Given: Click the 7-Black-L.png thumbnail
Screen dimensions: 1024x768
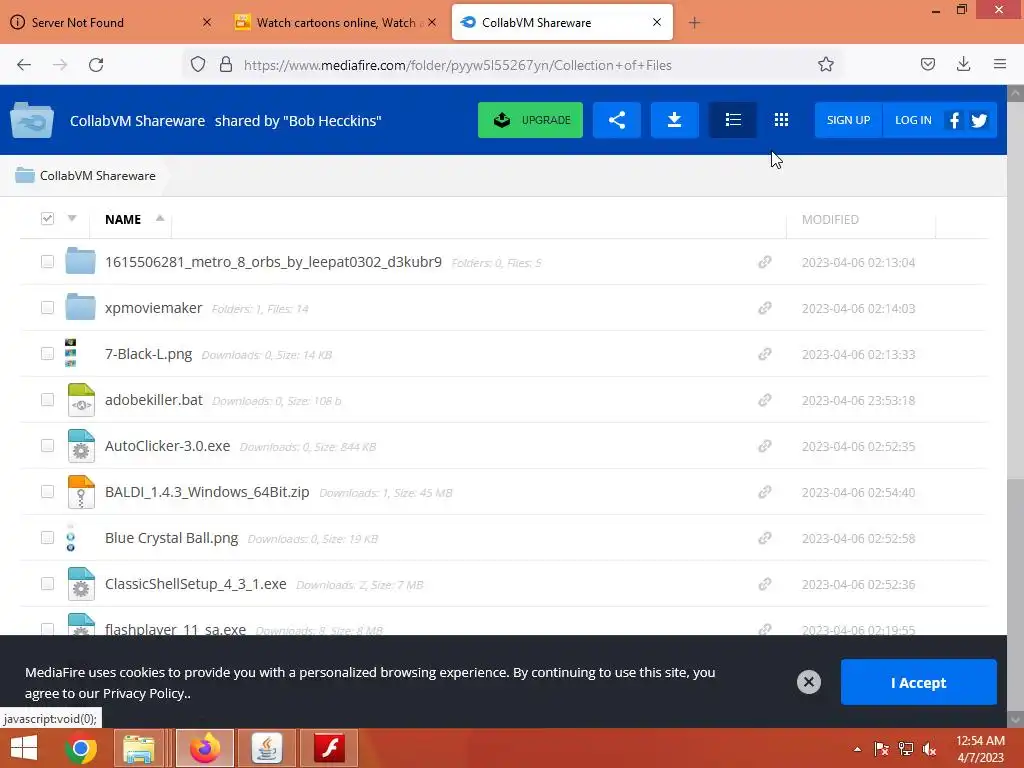Looking at the screenshot, I should 71,353.
